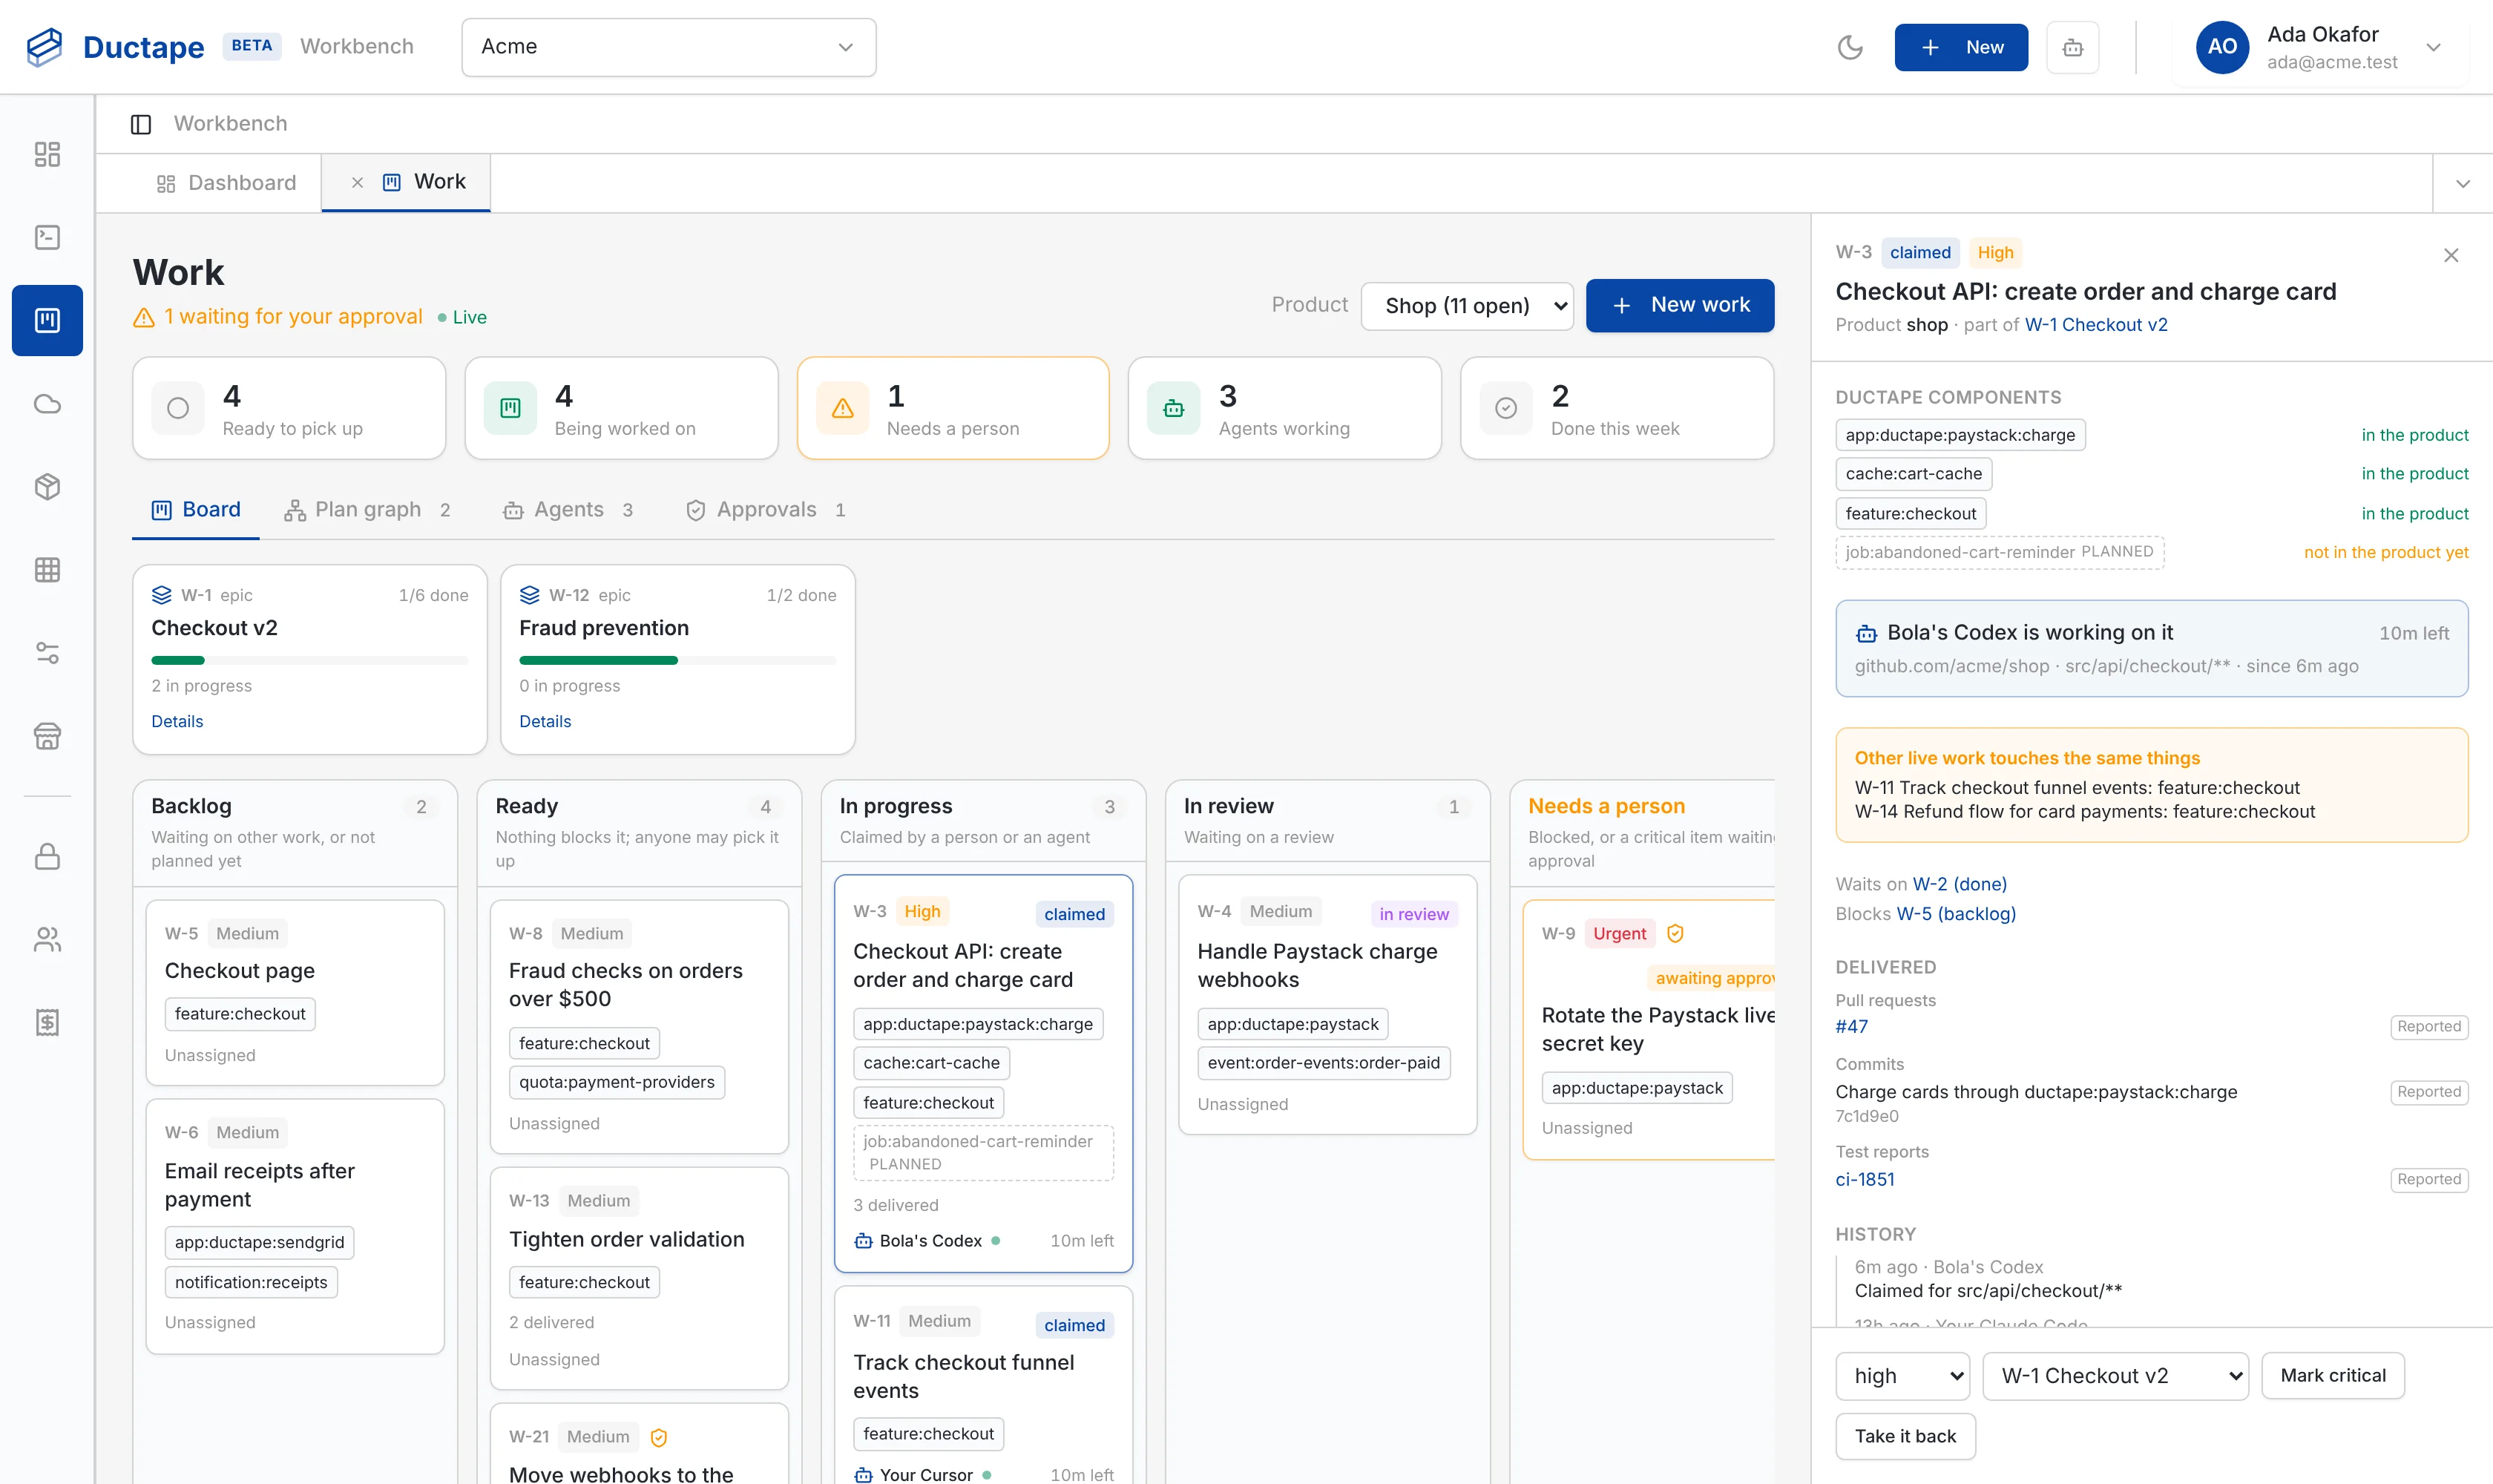Open pull request #47 link

1851,1026
